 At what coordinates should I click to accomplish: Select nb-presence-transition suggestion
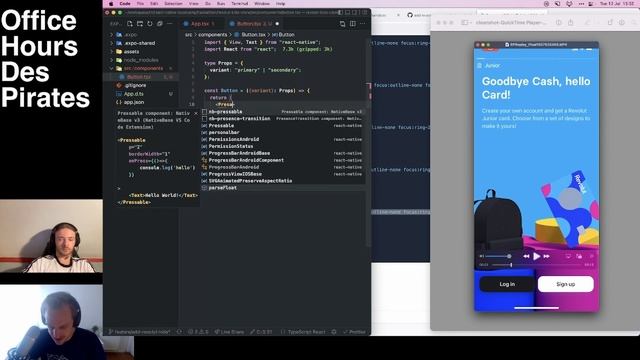tap(282, 119)
